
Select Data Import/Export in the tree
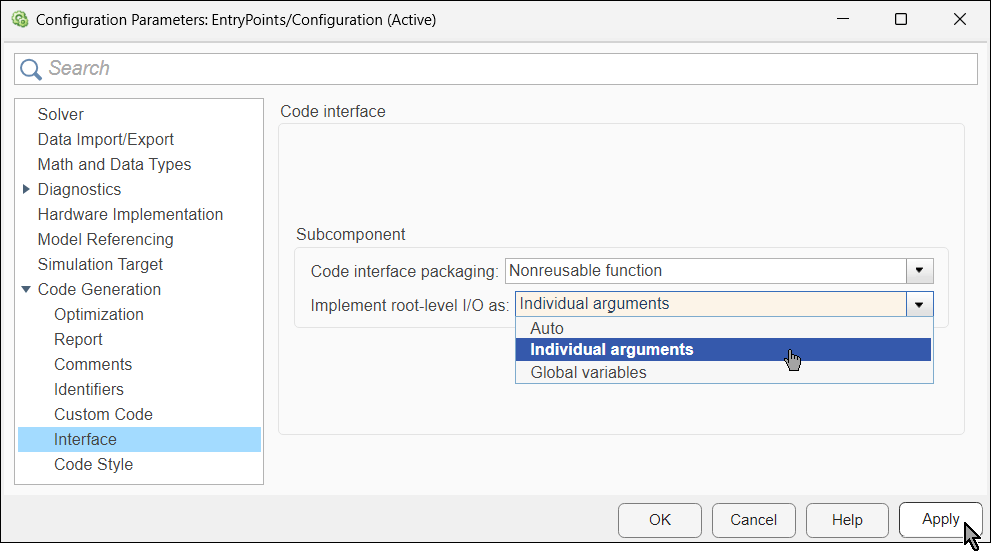[106, 139]
